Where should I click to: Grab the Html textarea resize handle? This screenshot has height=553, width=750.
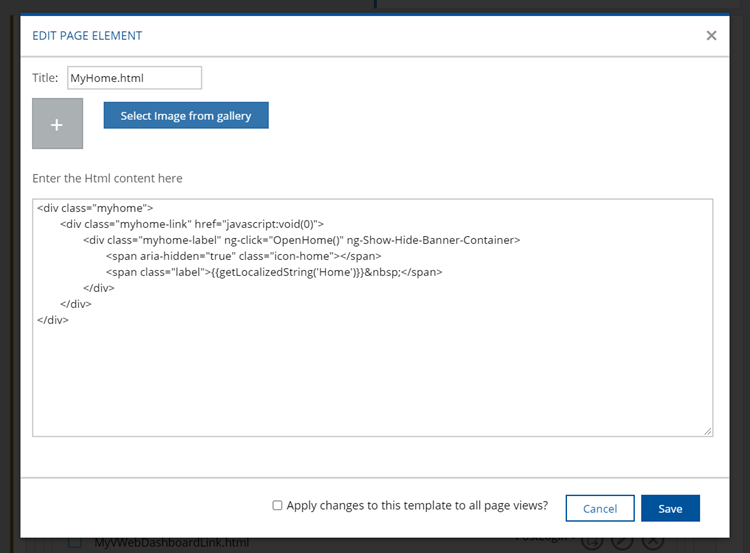point(708,431)
